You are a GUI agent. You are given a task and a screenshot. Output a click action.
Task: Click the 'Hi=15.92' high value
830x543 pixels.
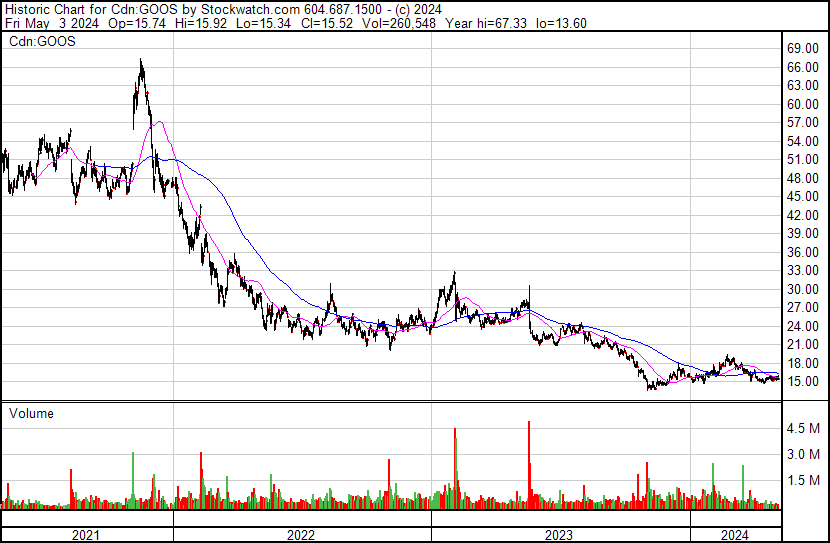pyautogui.click(x=201, y=23)
